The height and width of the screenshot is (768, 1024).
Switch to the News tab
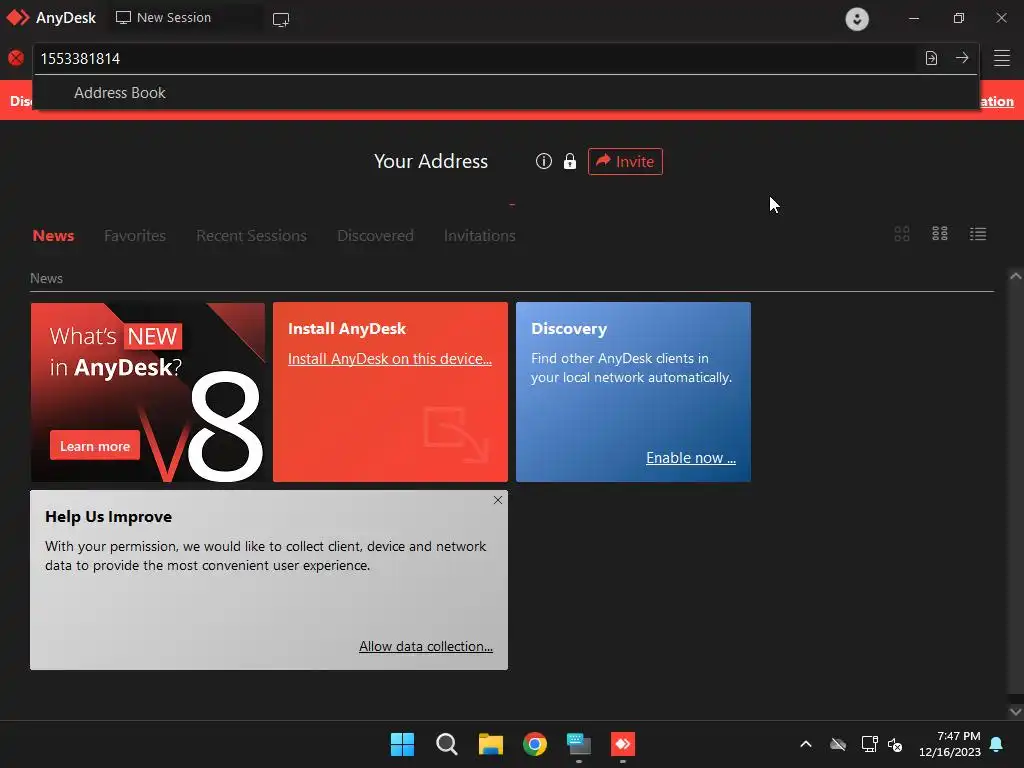[54, 236]
